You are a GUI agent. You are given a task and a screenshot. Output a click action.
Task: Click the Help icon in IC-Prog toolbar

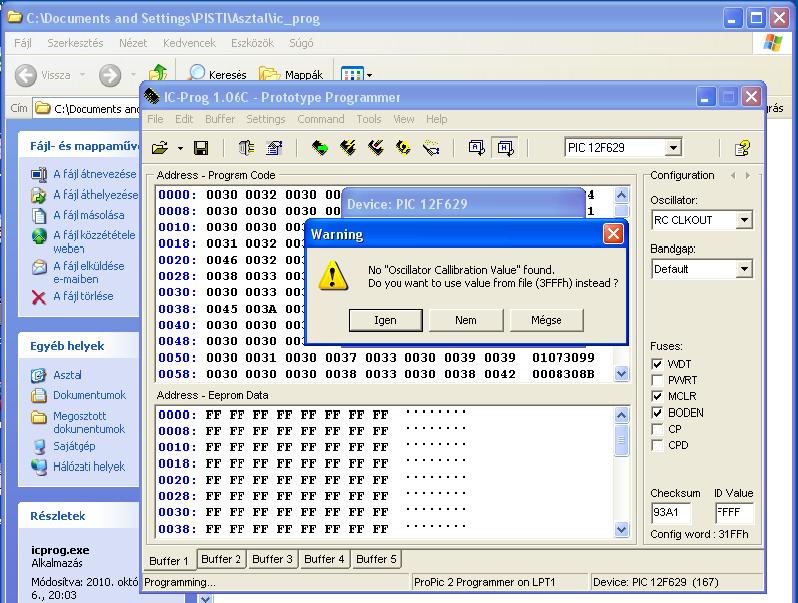[x=743, y=148]
